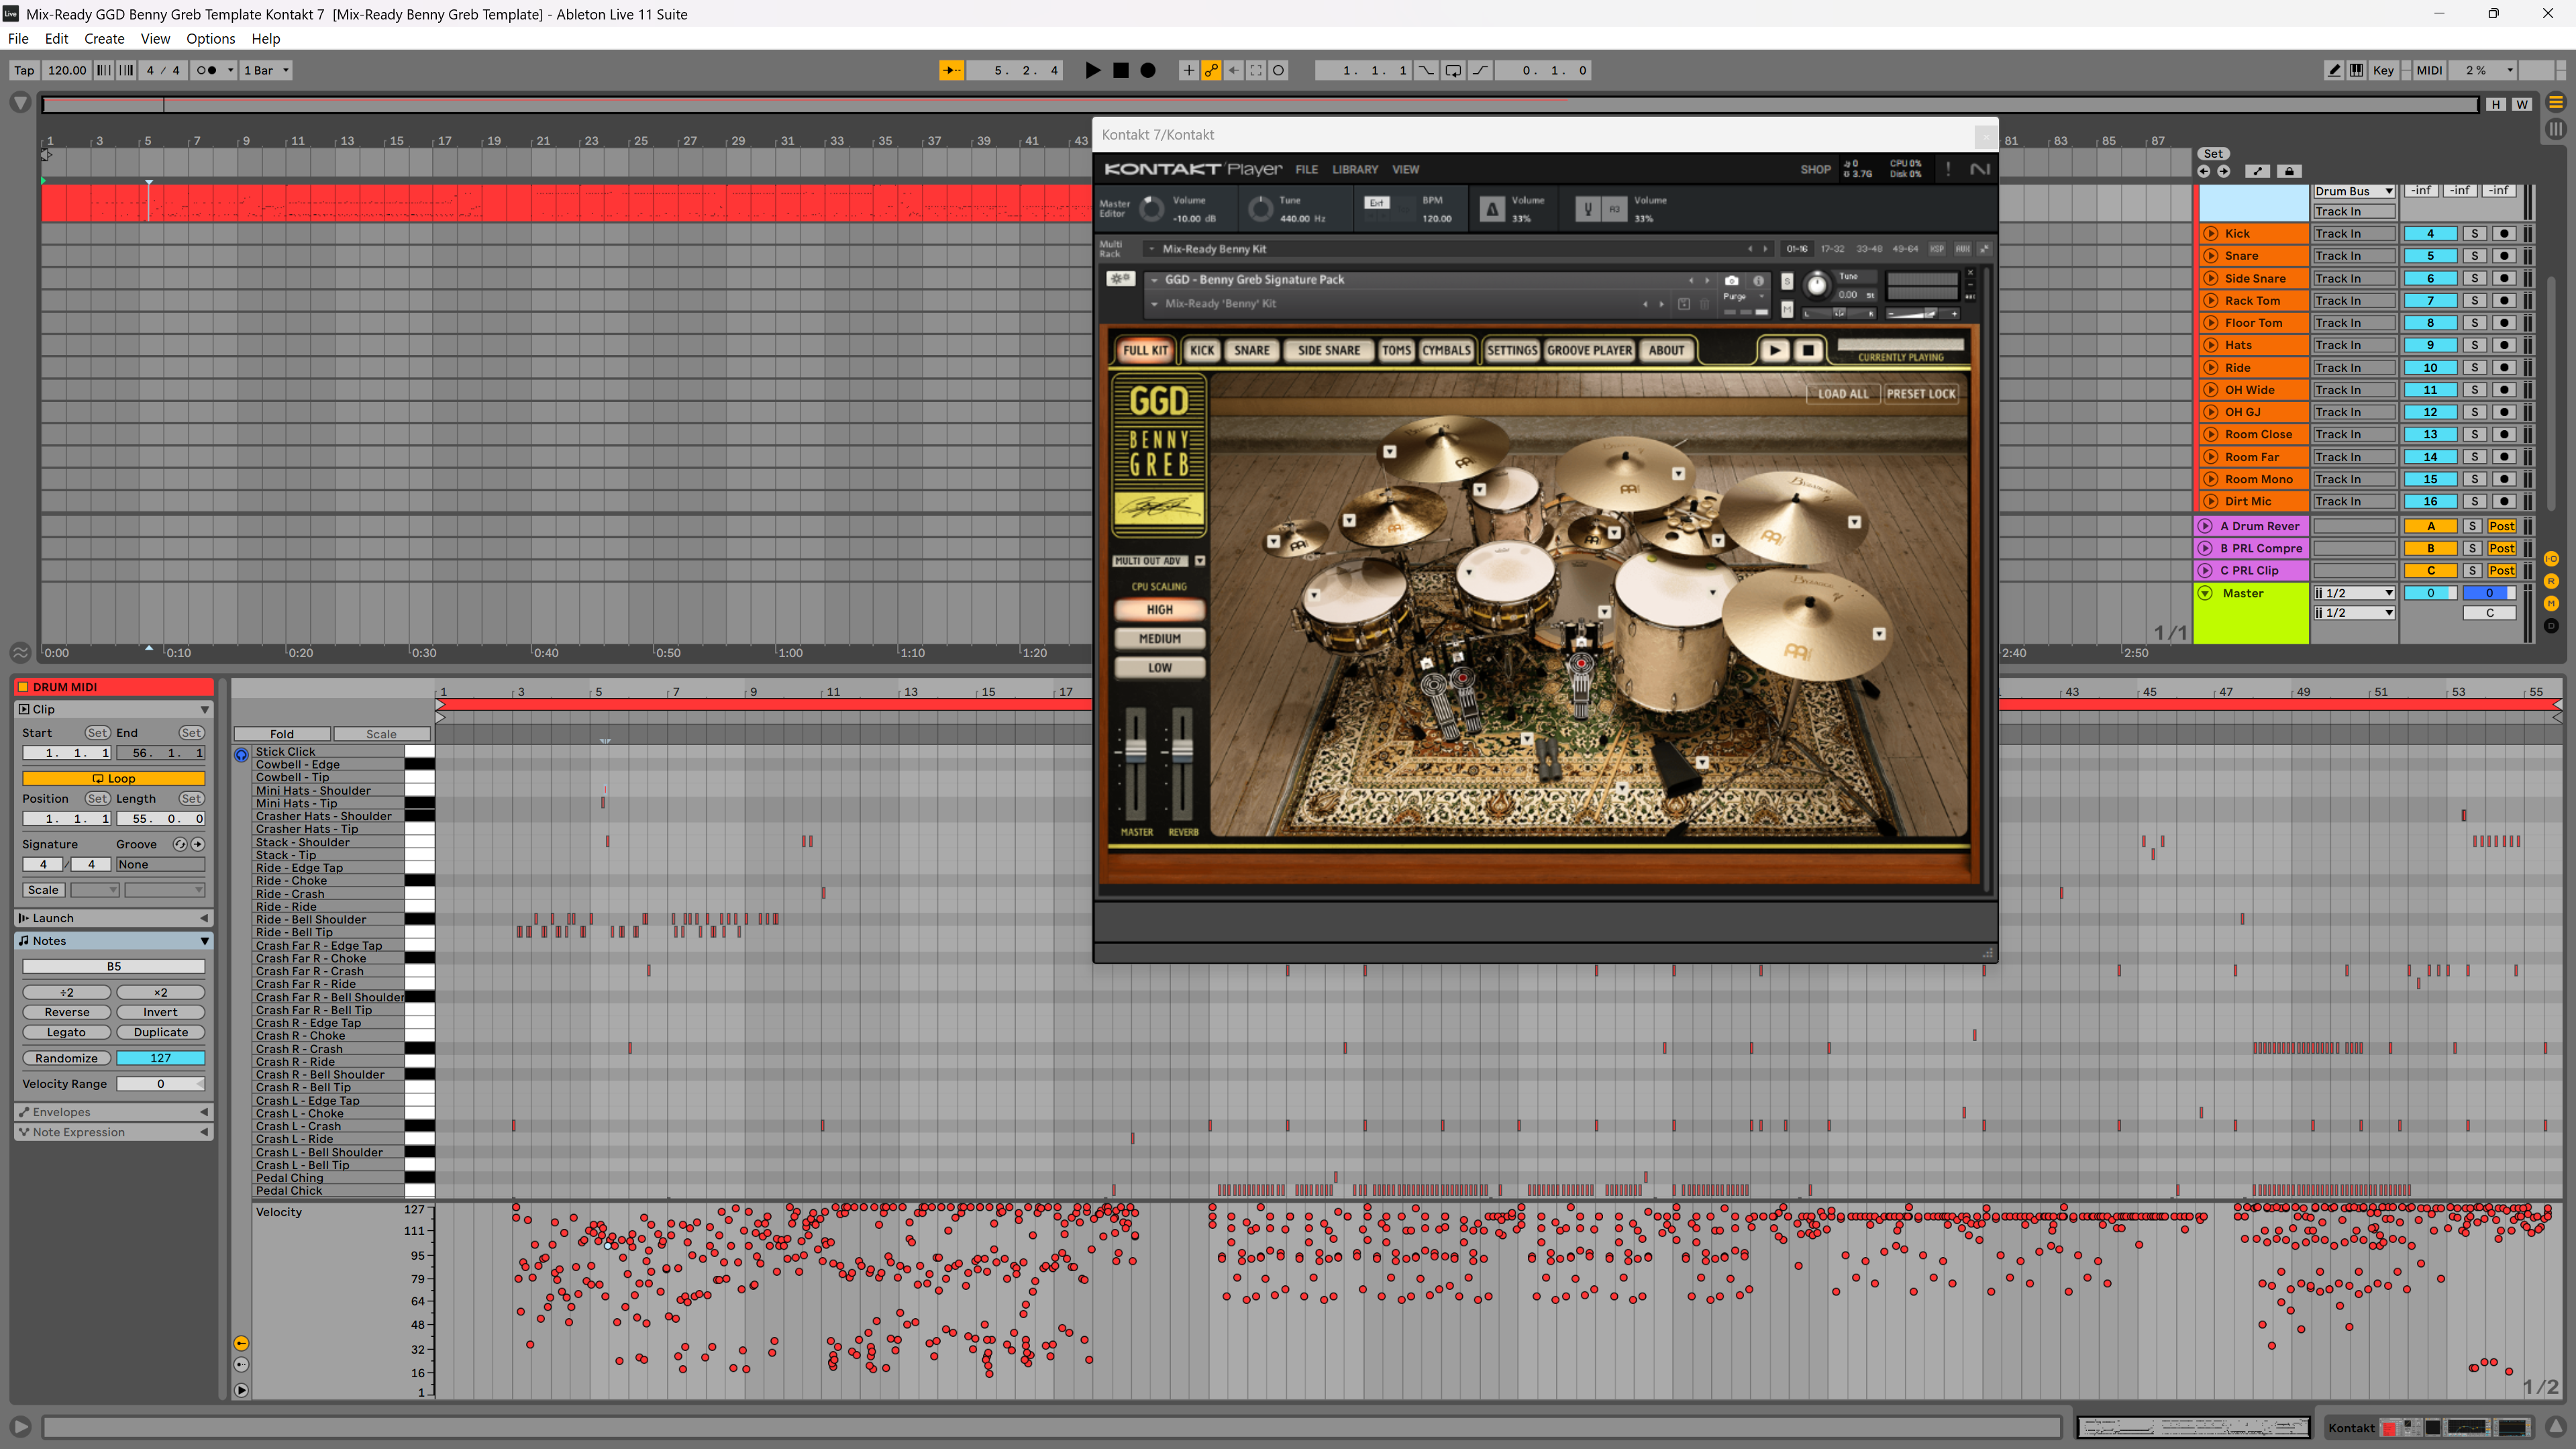Solo the Snare track
This screenshot has height=1449, width=2576.
2474,256
